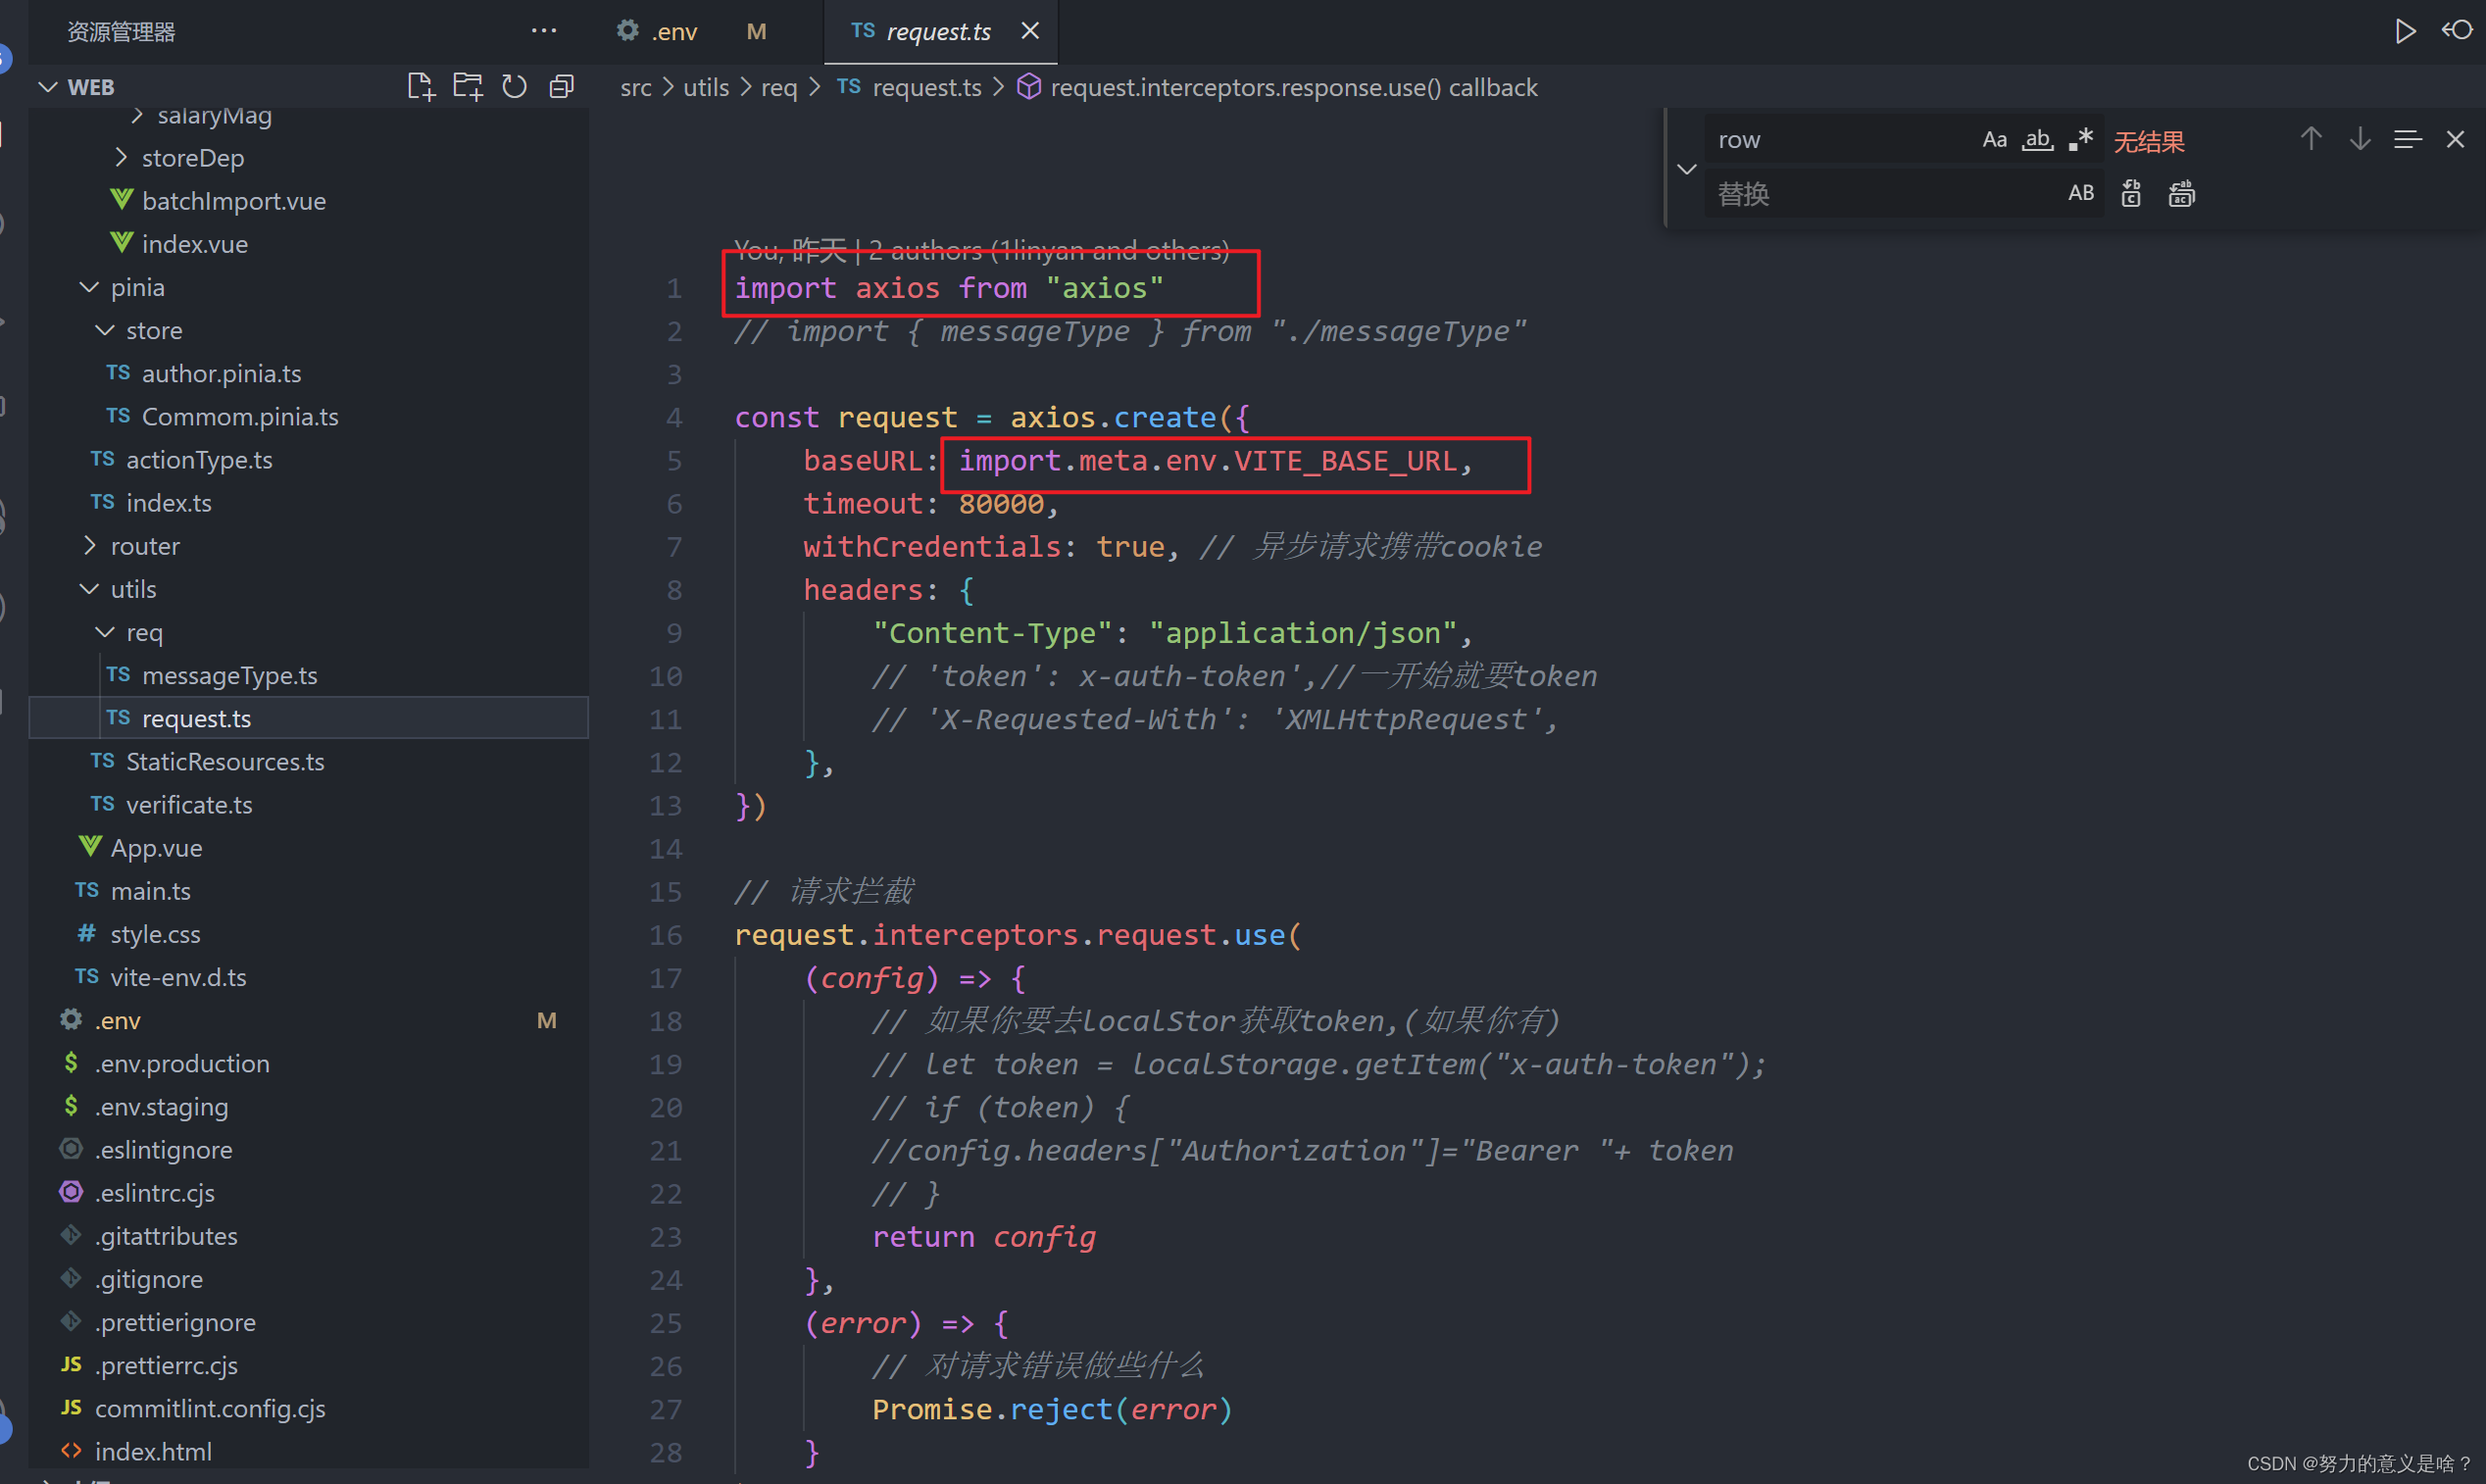
Task: Open .prettierrc.cjs file
Action: click(x=166, y=1364)
